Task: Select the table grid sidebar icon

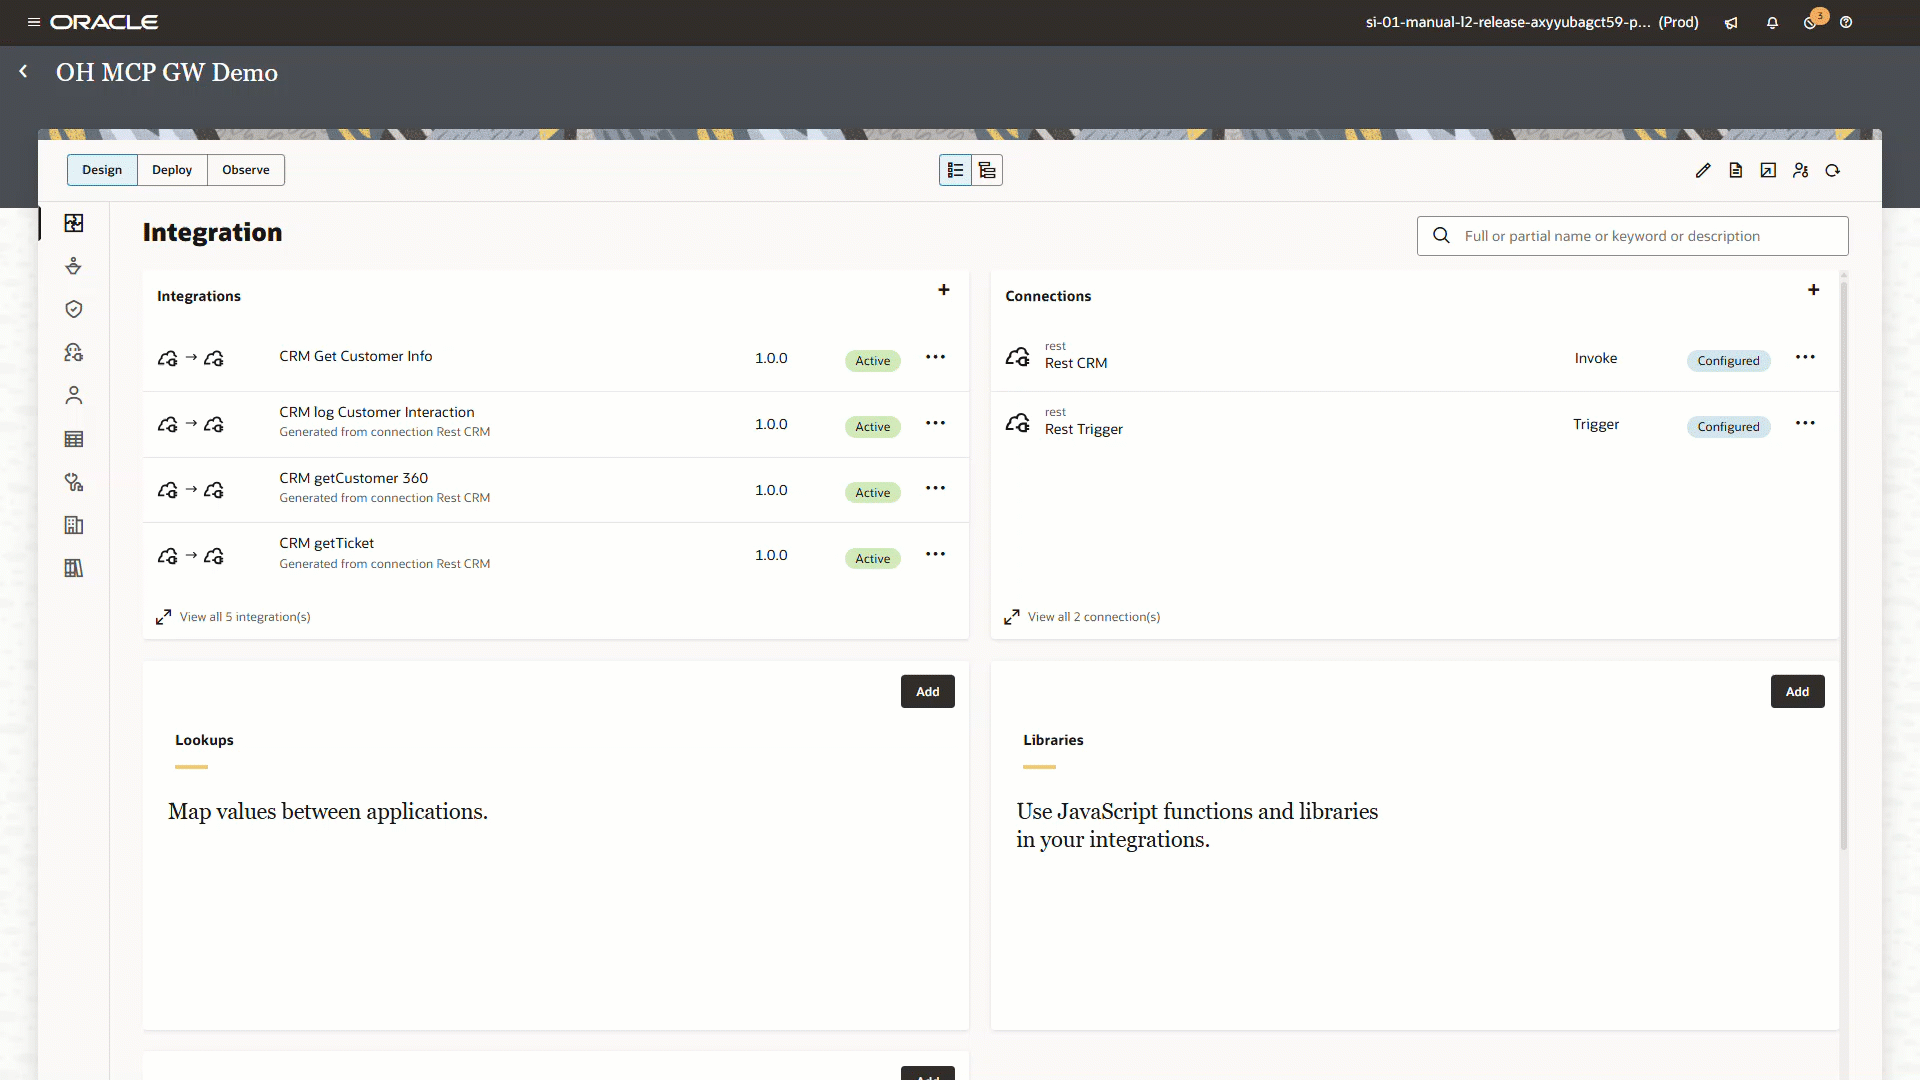Action: pyautogui.click(x=74, y=439)
